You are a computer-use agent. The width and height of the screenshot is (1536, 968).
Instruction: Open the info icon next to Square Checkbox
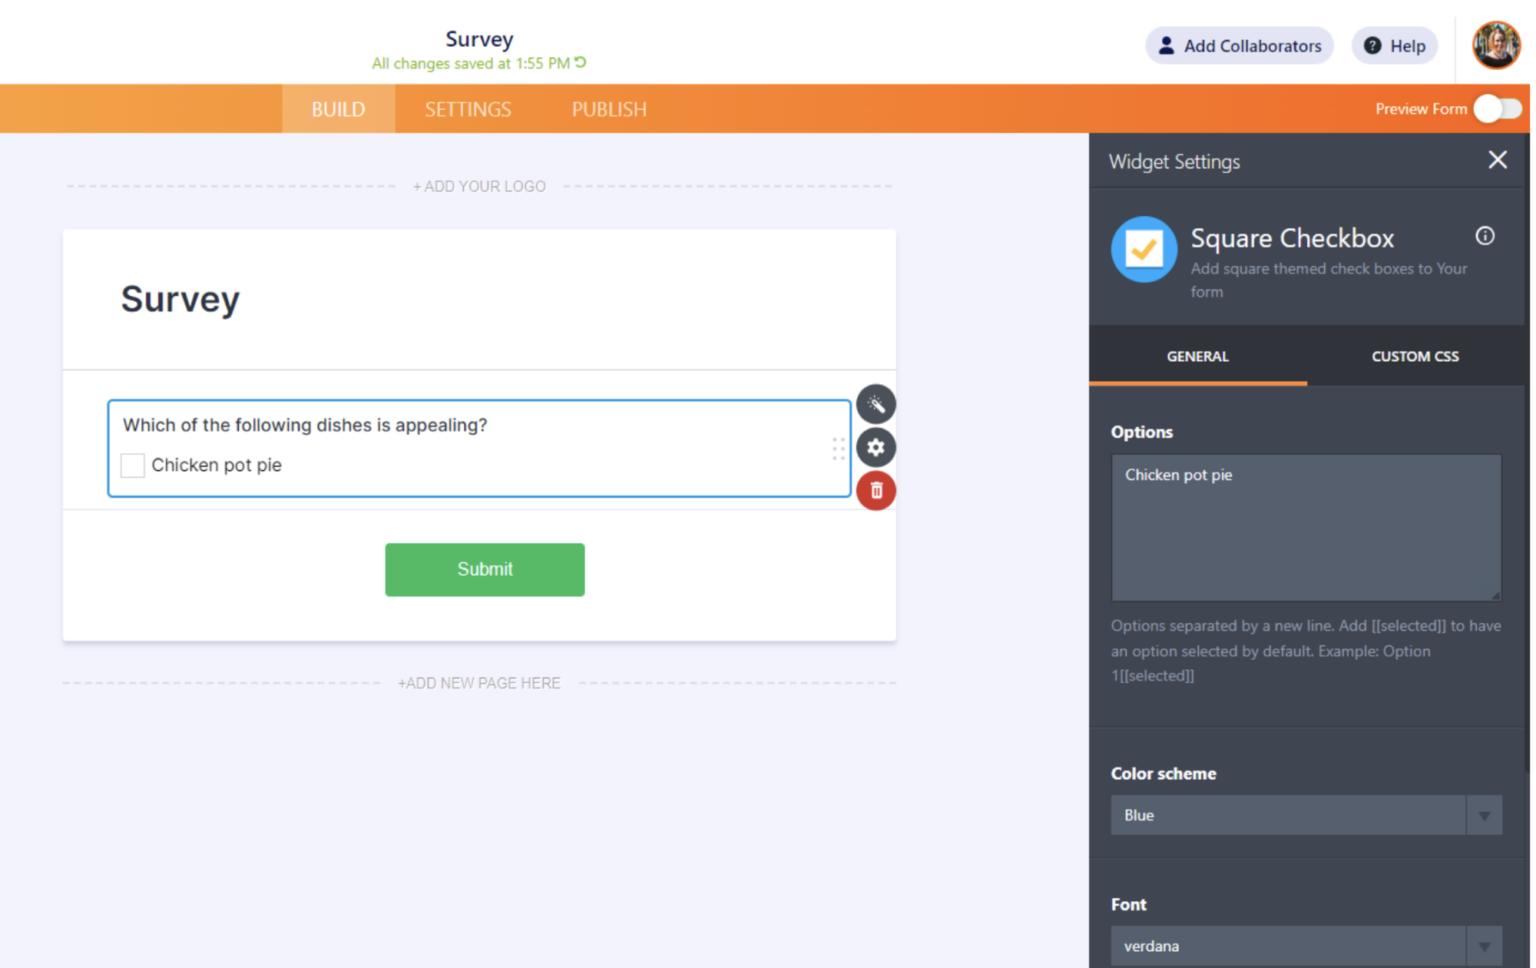1484,236
